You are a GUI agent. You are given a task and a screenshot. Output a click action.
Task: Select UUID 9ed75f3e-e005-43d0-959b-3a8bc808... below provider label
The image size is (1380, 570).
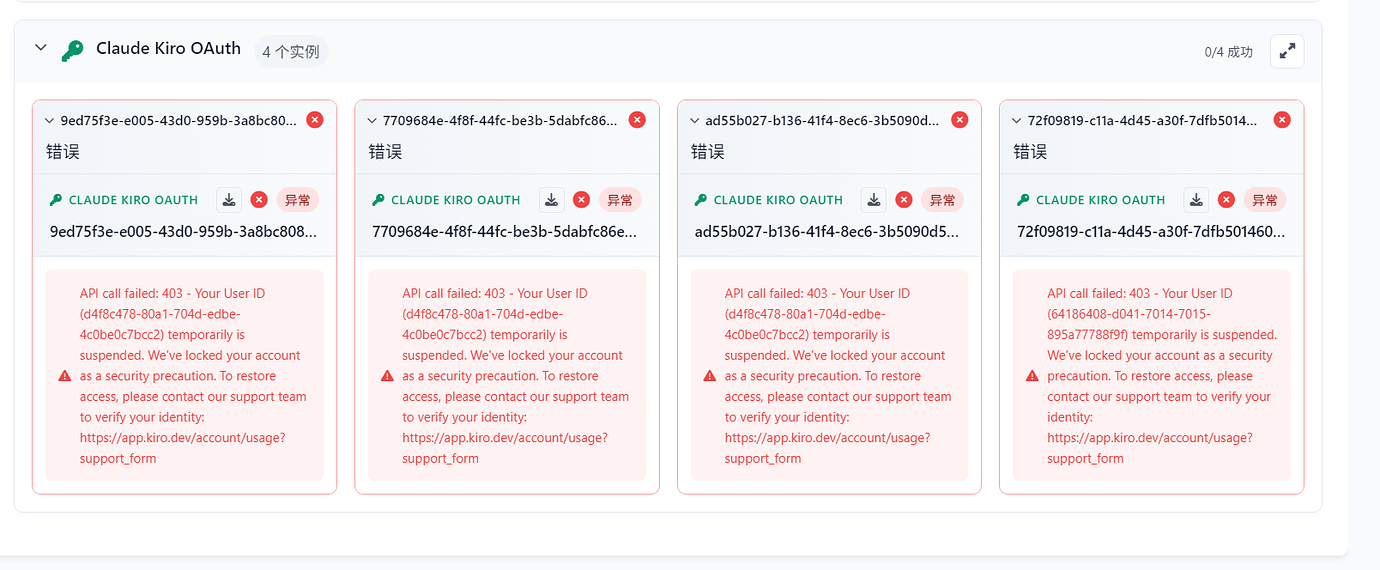point(184,232)
